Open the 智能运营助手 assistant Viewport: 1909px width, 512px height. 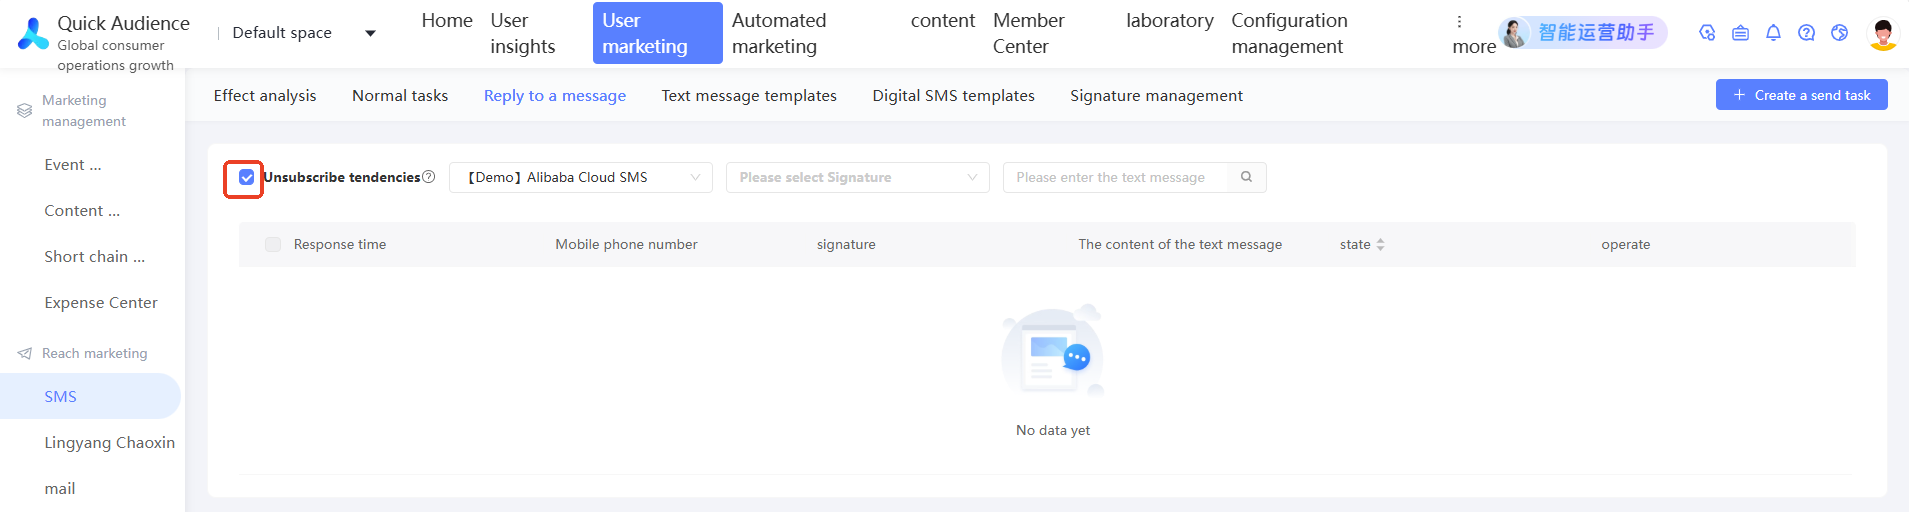1583,33
